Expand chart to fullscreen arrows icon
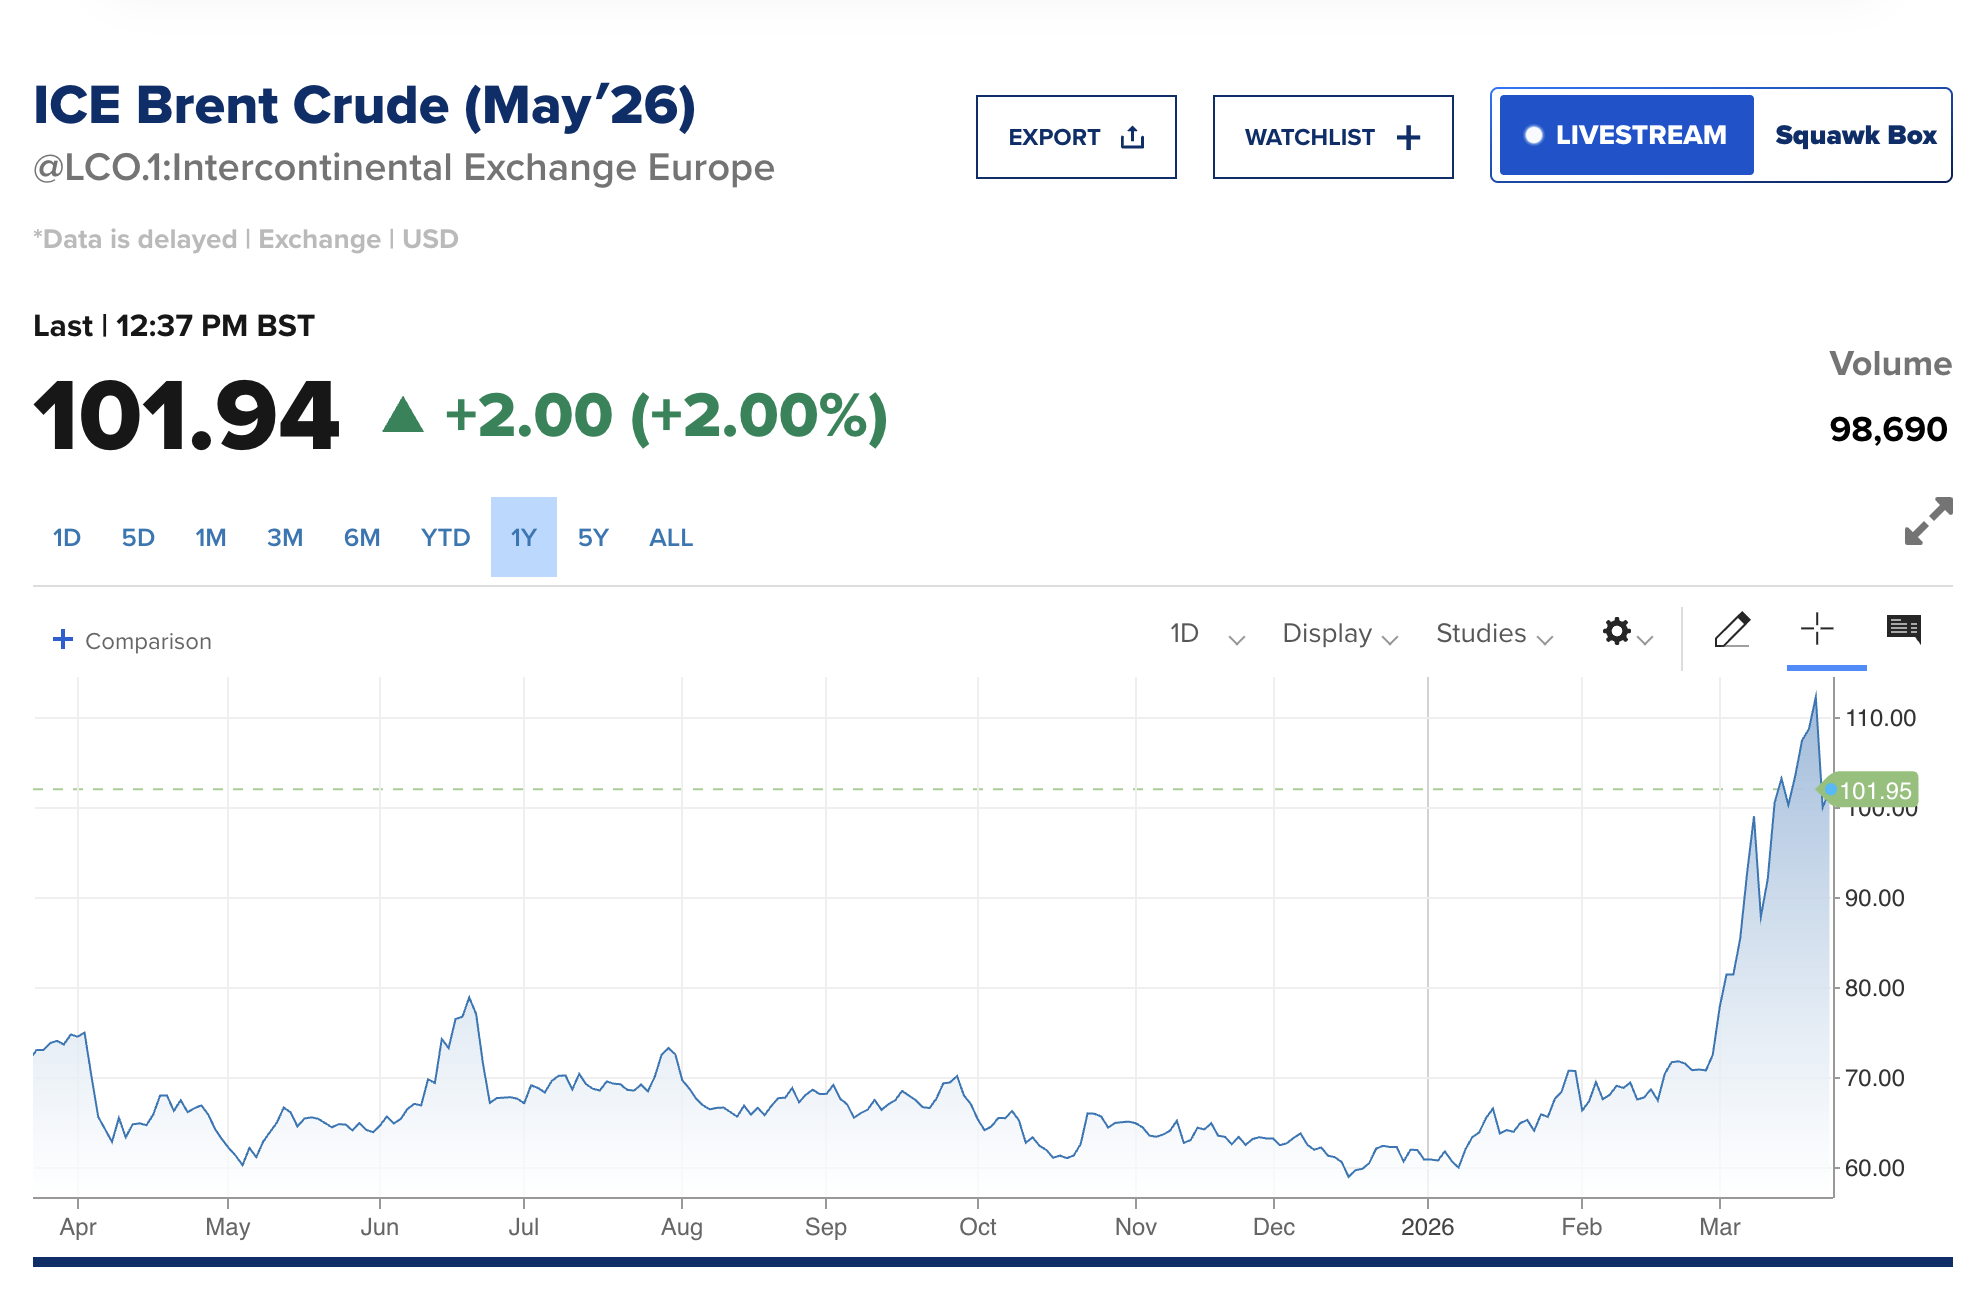Screen dimensions: 1986x1295 coord(1927,521)
